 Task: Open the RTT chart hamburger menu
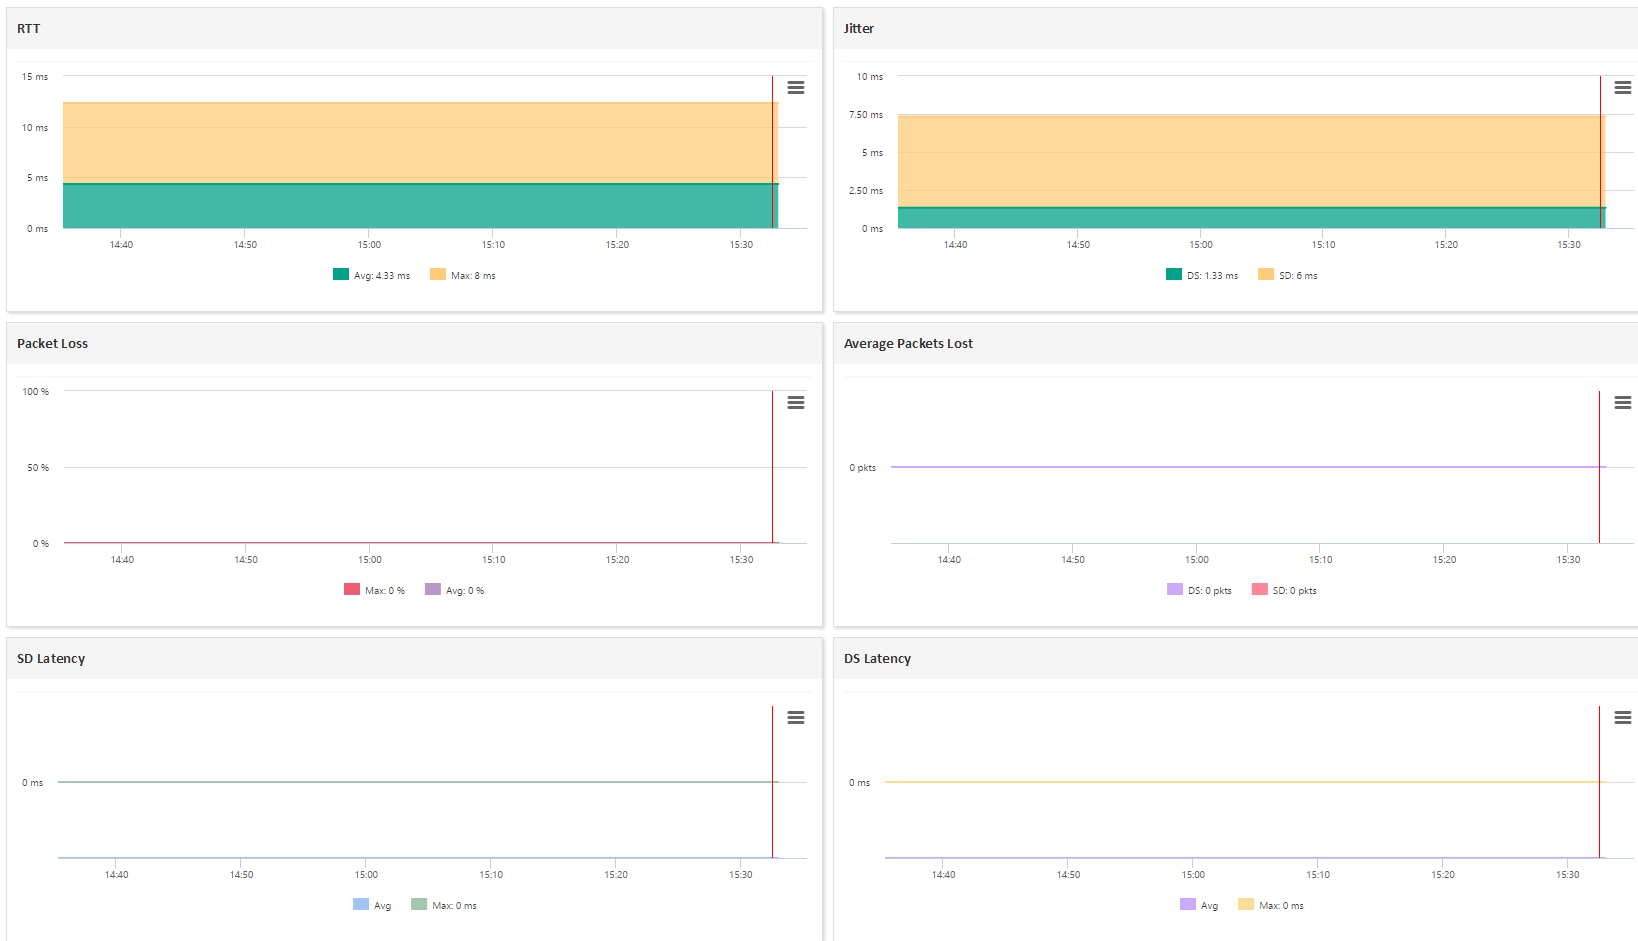coord(795,88)
